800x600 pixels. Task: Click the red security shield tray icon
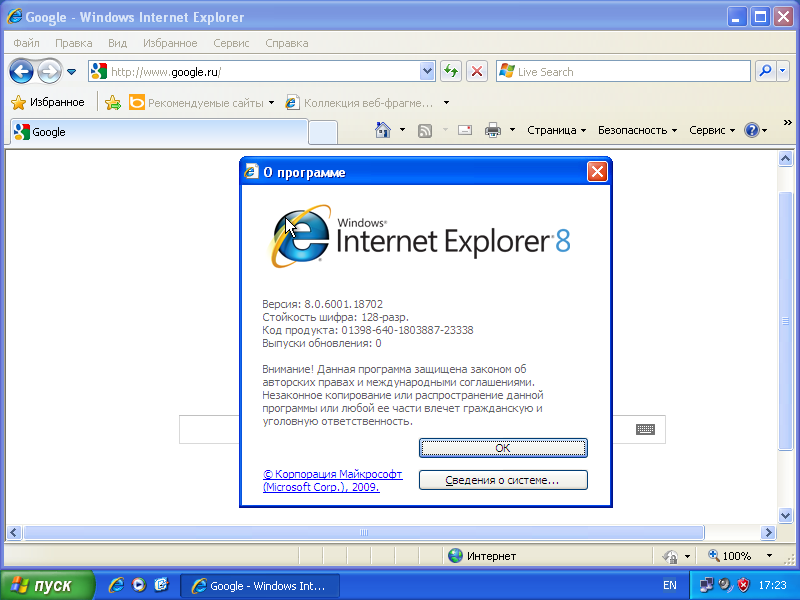tap(744, 585)
